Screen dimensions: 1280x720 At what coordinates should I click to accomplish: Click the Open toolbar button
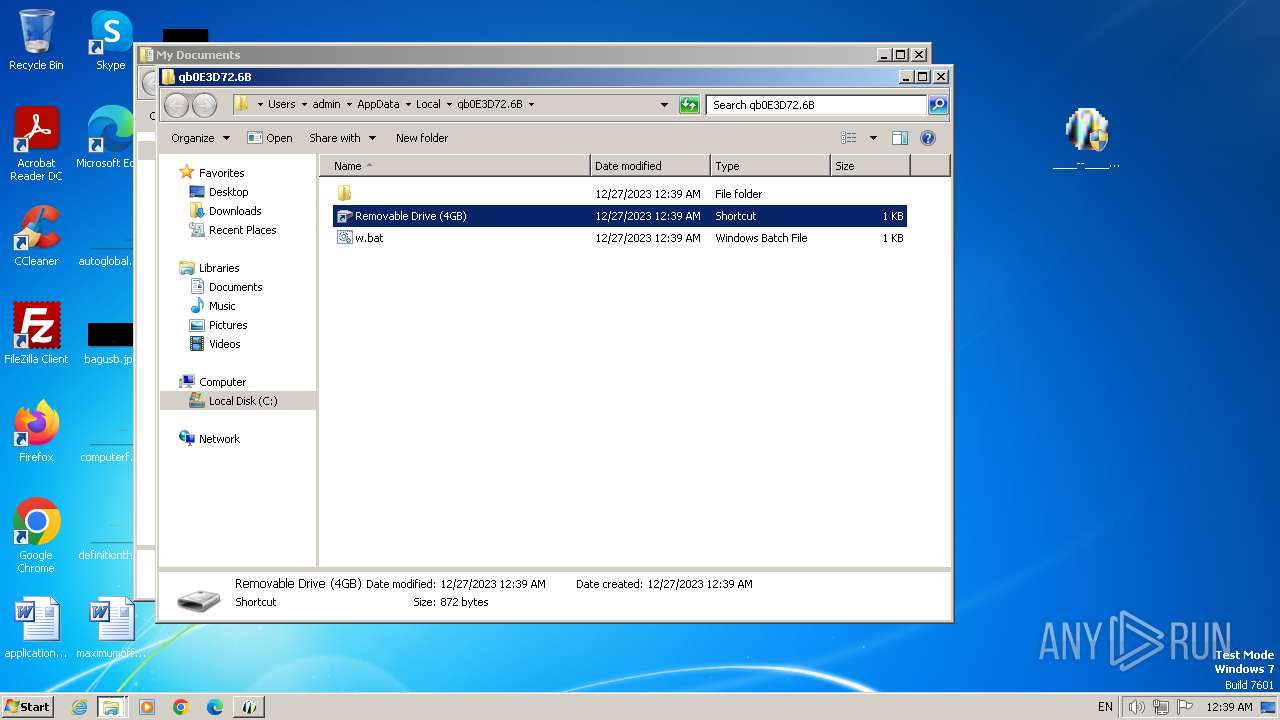pyautogui.click(x=270, y=138)
